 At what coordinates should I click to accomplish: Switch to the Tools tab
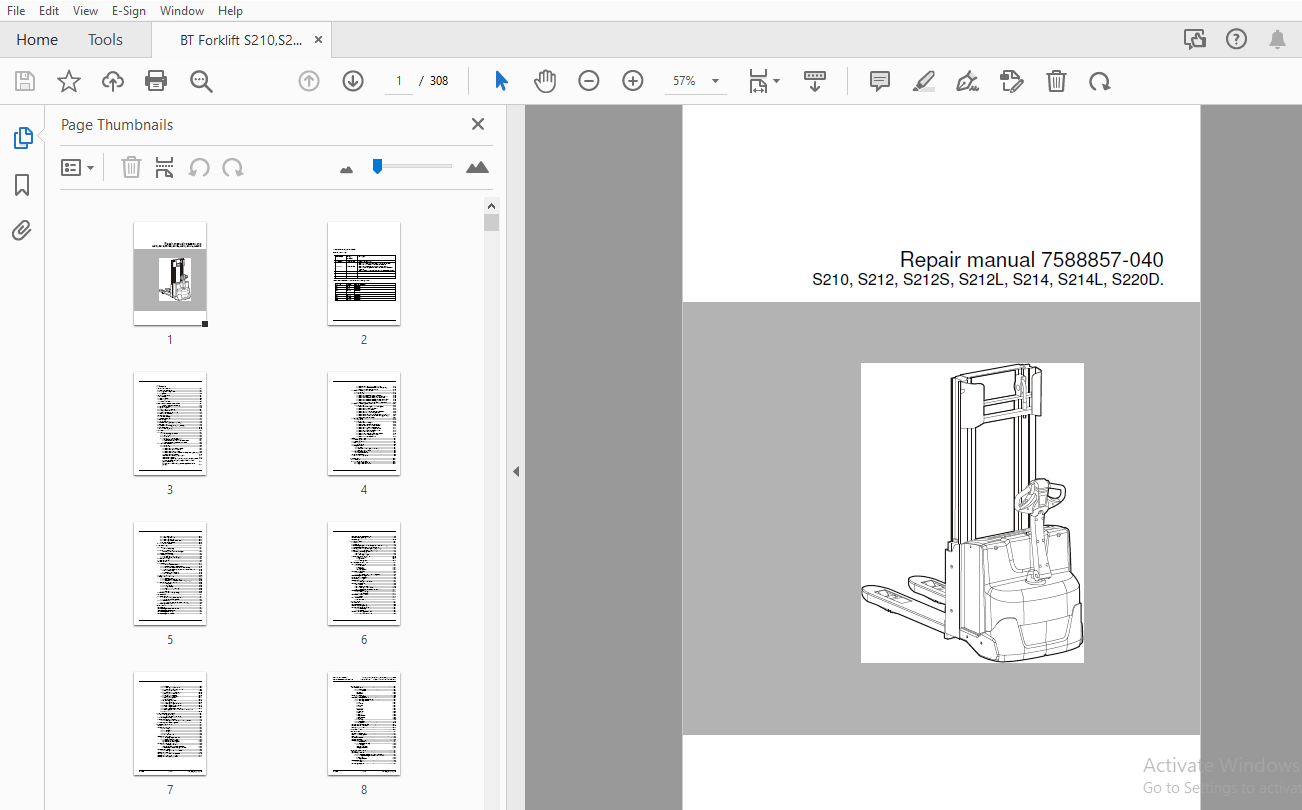[x=105, y=40]
